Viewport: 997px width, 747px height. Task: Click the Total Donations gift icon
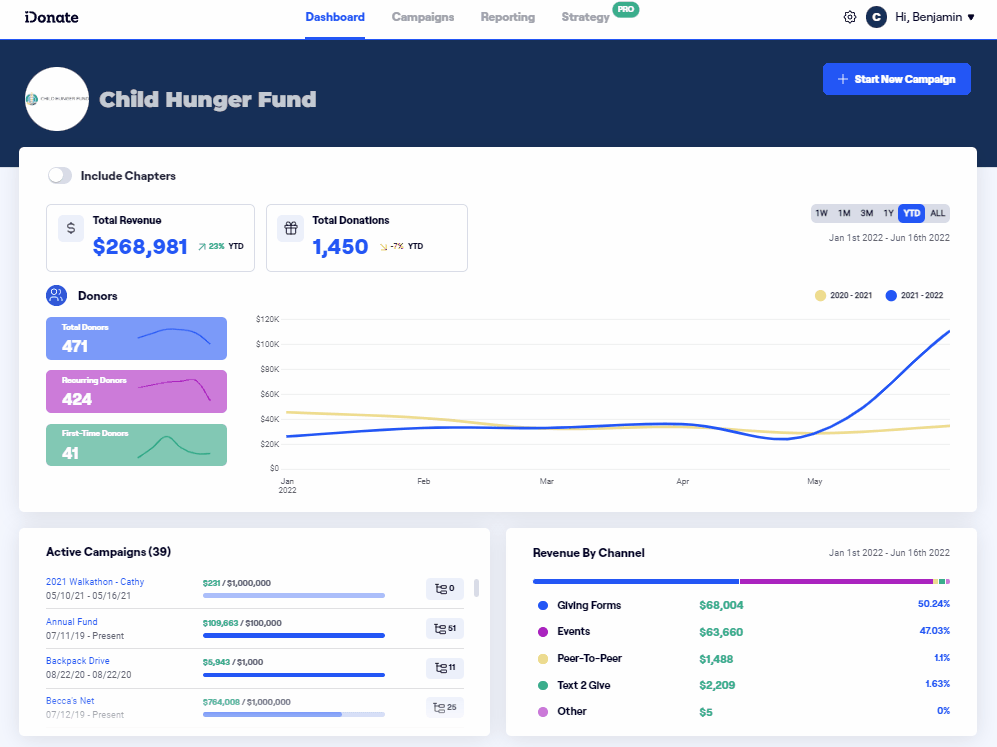click(x=290, y=228)
